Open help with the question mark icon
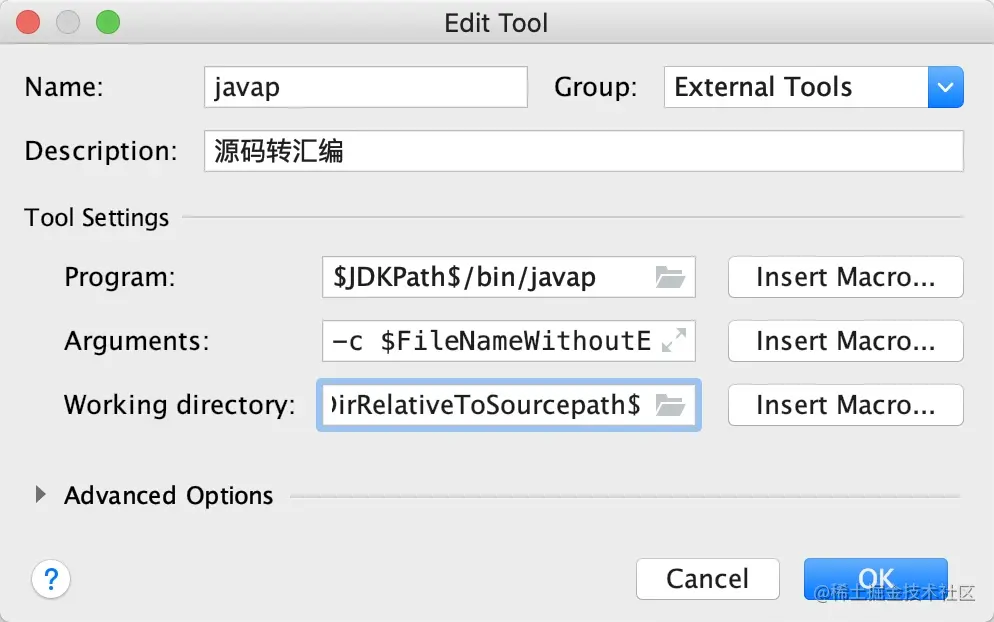 tap(52, 578)
